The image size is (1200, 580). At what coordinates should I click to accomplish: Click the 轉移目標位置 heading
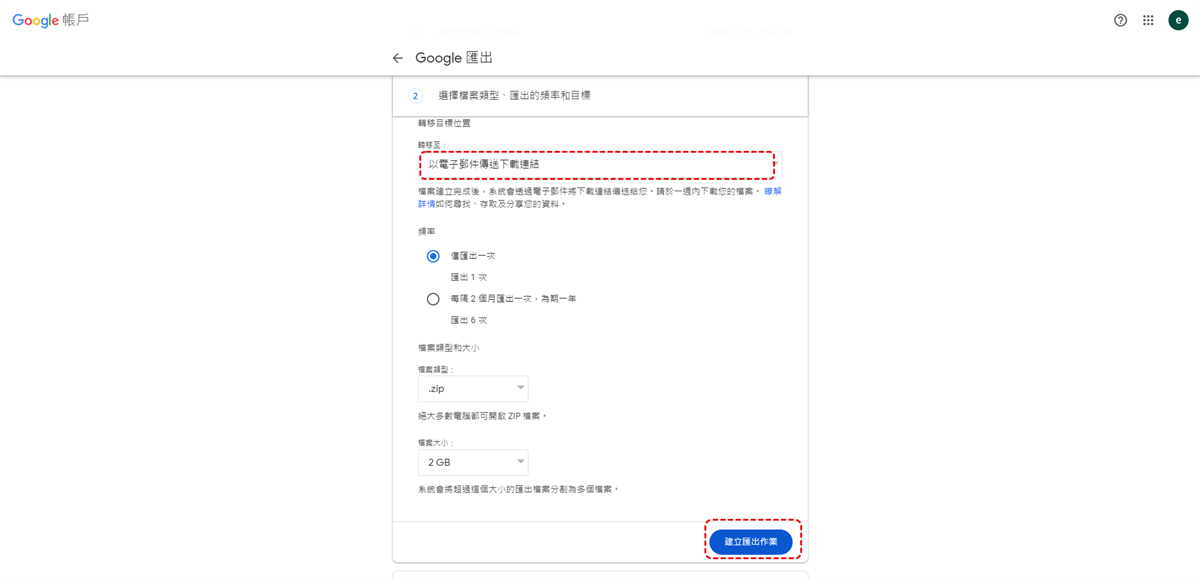[x=445, y=123]
